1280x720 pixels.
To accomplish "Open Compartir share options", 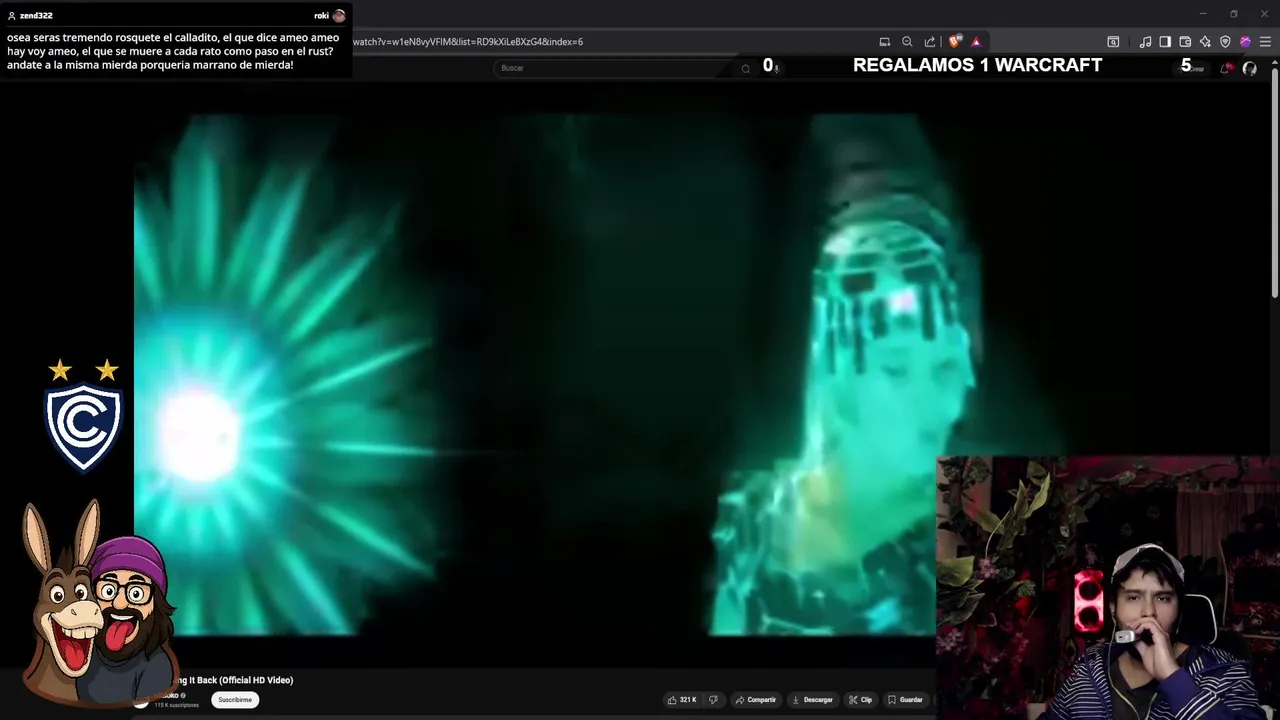I will [x=756, y=700].
